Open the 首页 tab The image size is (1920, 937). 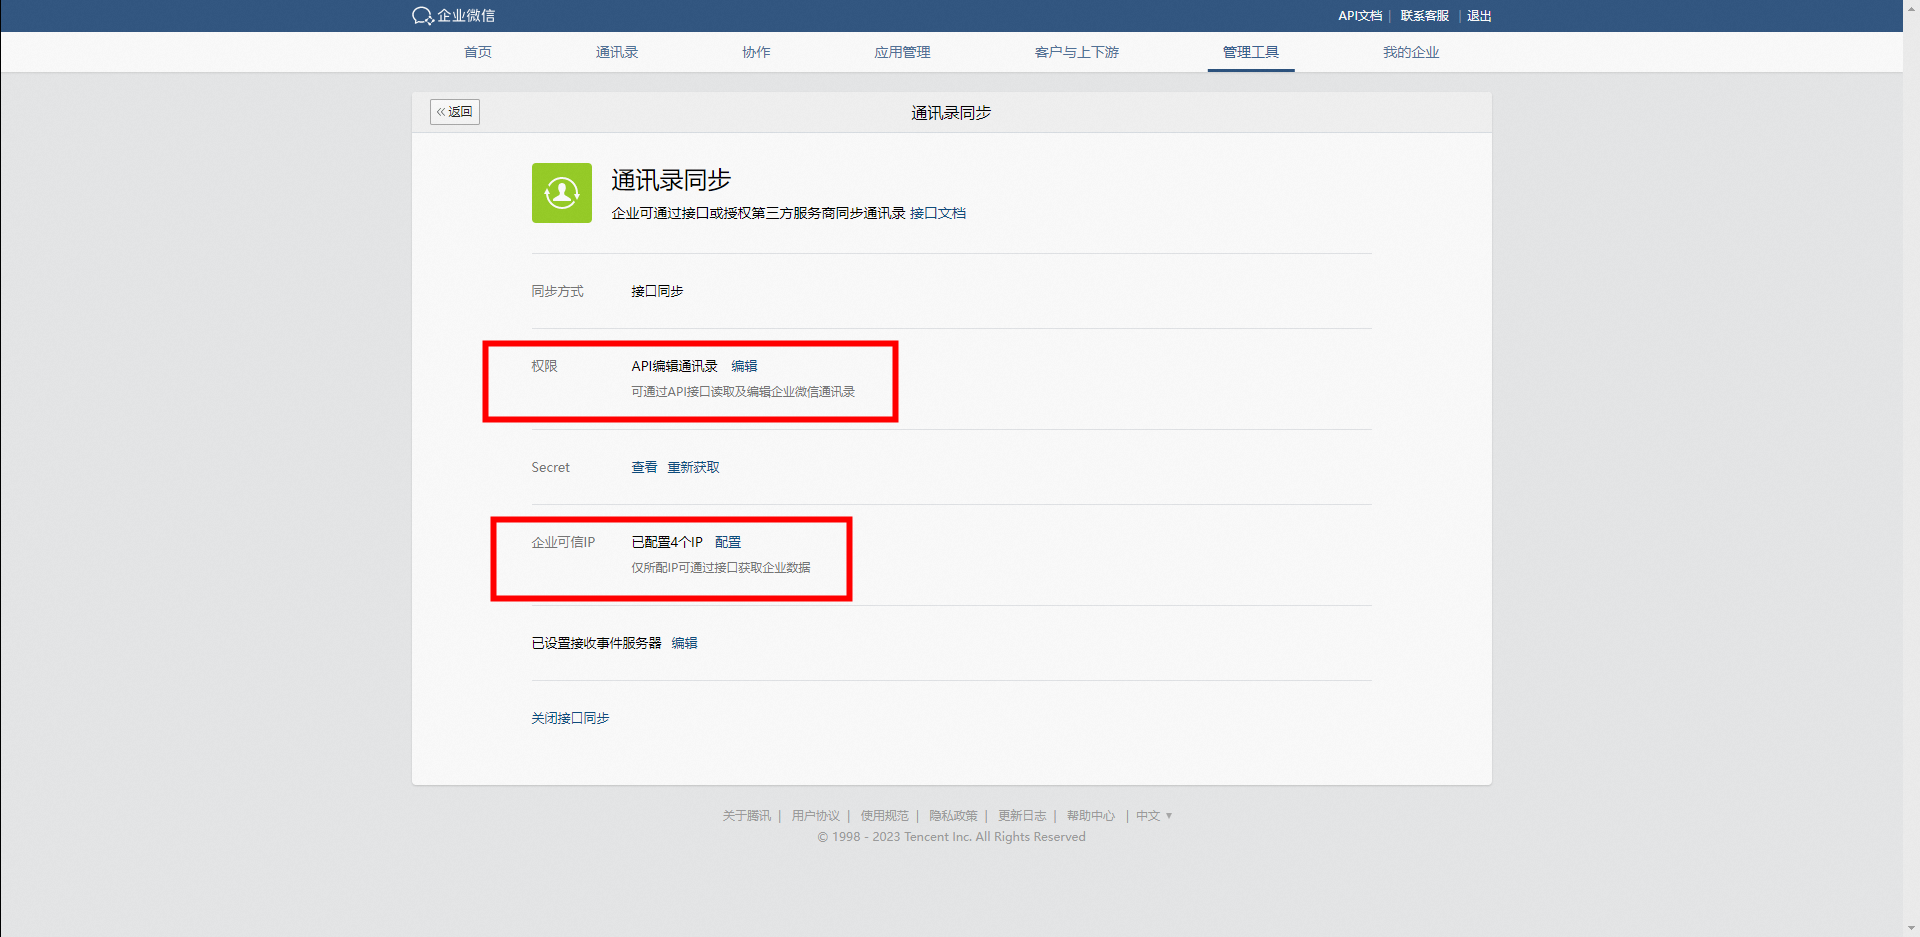(478, 52)
